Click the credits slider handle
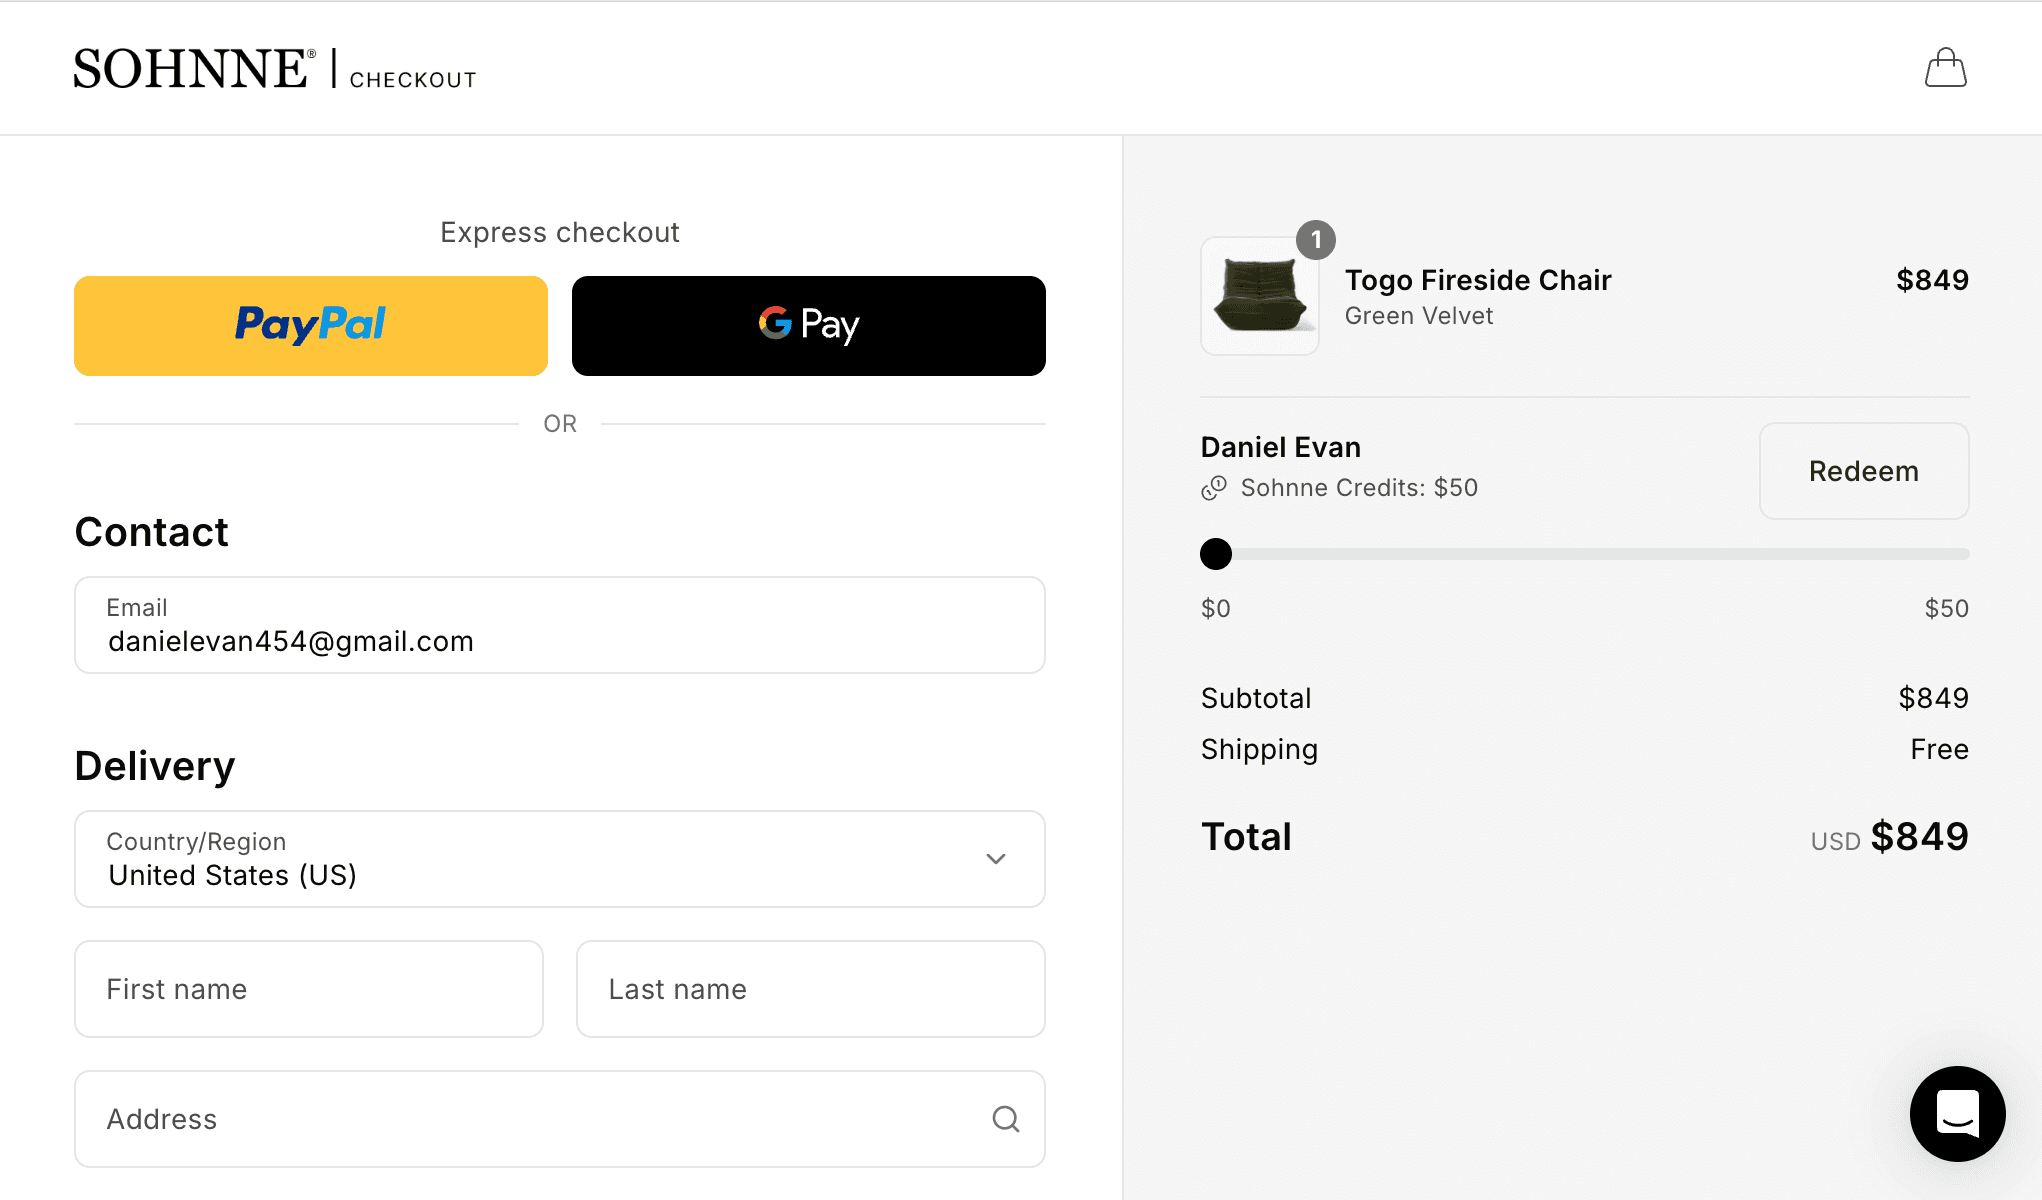Screen dimensions: 2042x1200 tap(1216, 554)
